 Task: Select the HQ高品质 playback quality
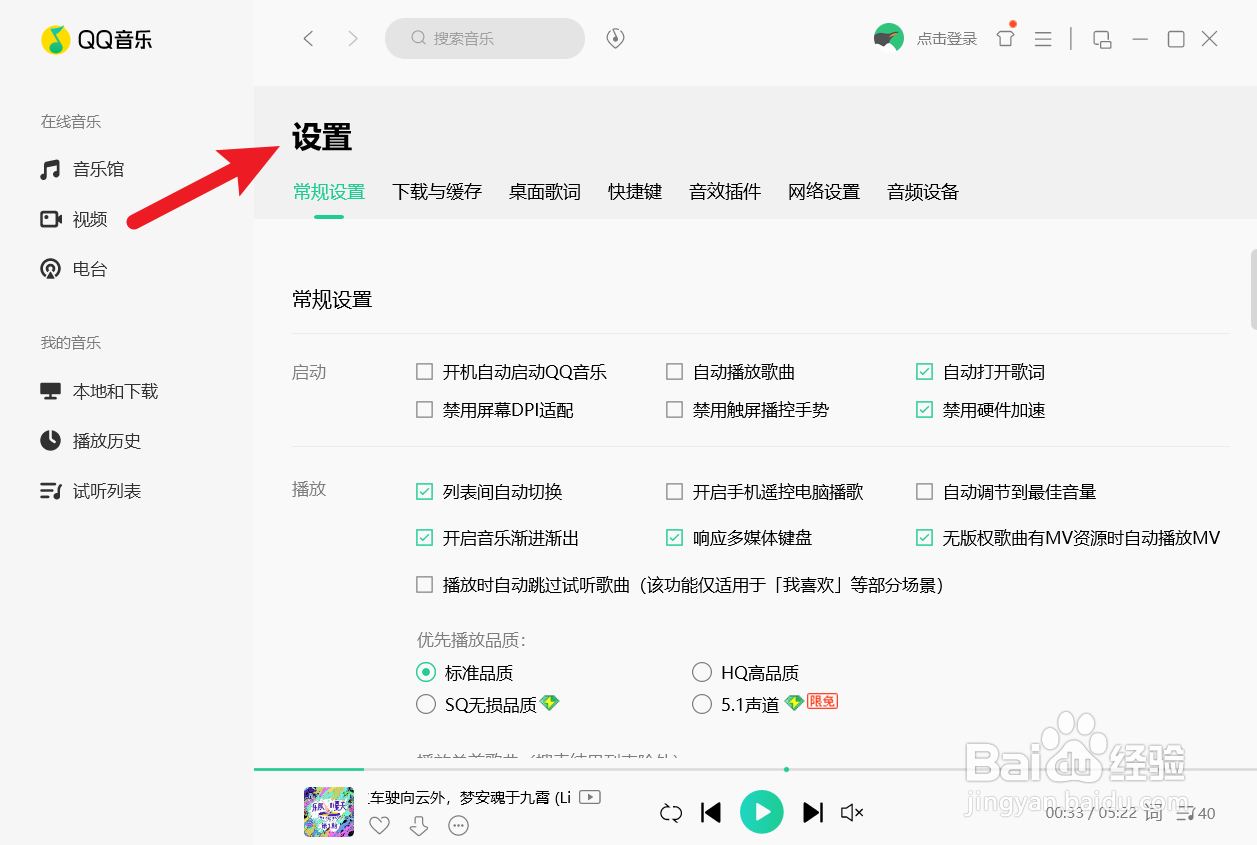(x=702, y=672)
